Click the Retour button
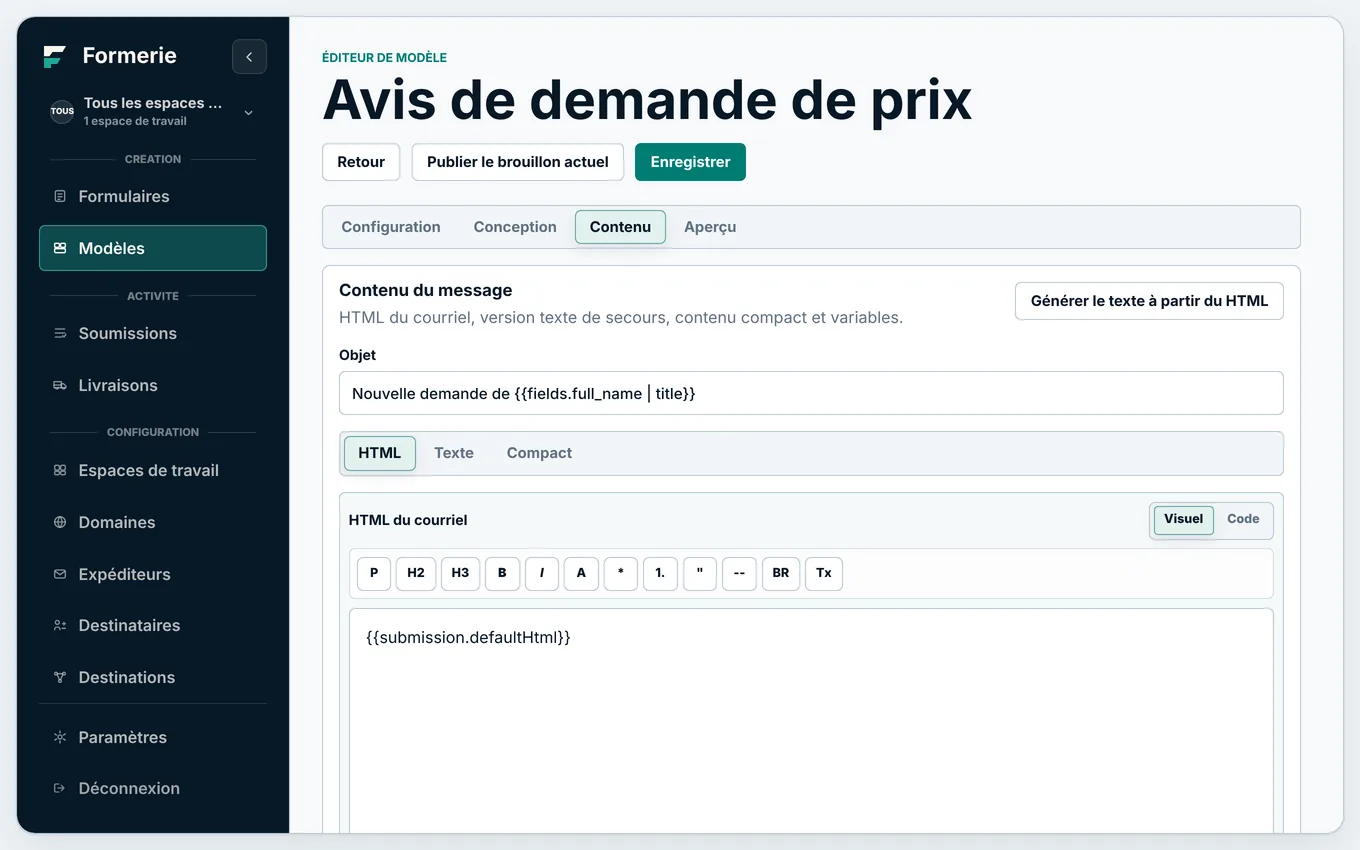The height and width of the screenshot is (850, 1360). [x=361, y=162]
